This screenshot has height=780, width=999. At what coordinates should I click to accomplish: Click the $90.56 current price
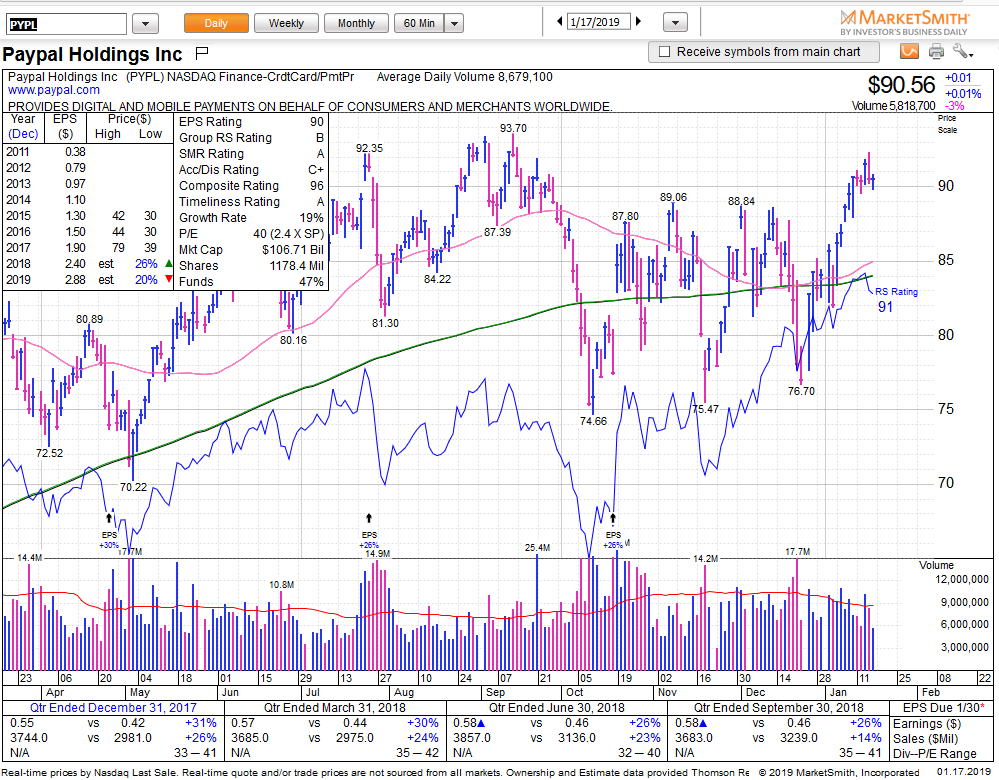[x=901, y=85]
